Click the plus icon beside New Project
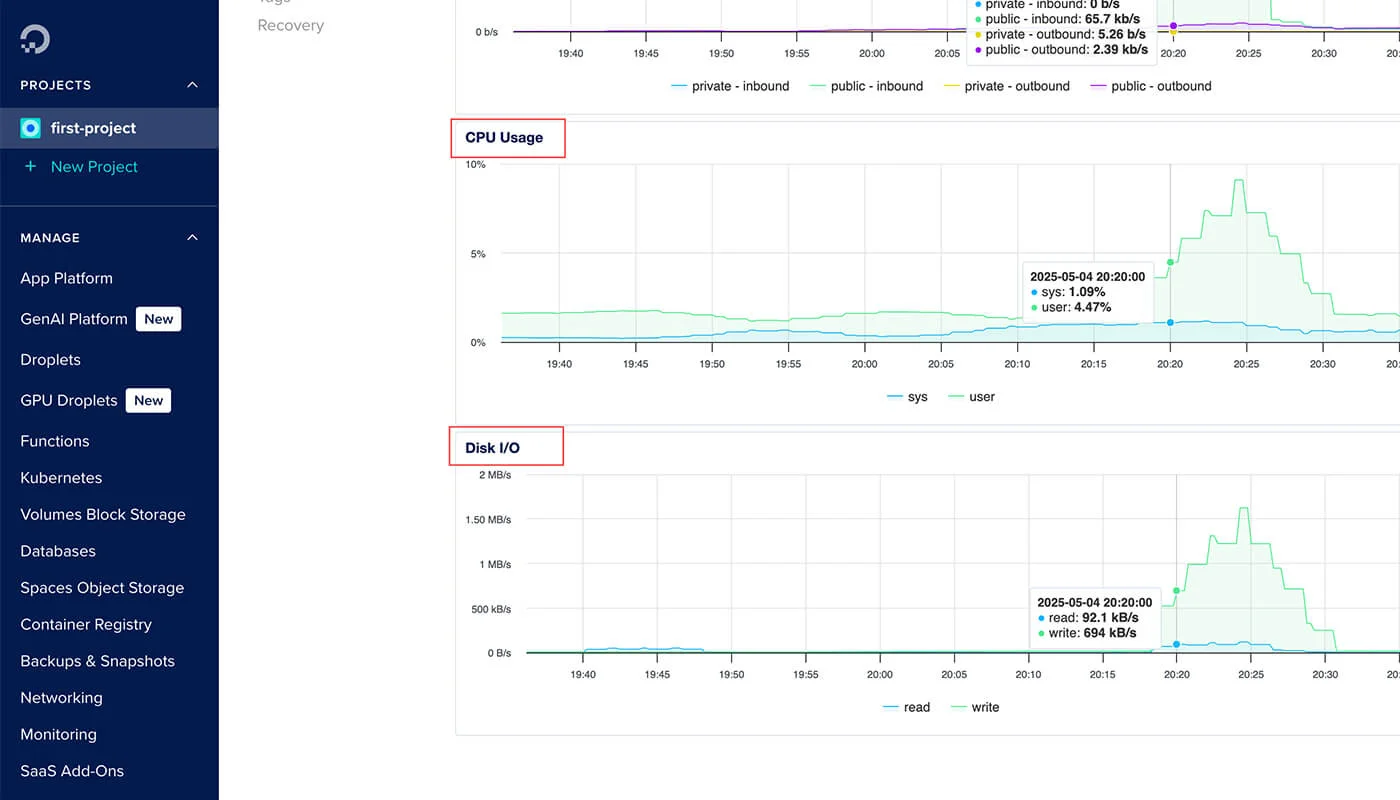1400x800 pixels. (30, 167)
